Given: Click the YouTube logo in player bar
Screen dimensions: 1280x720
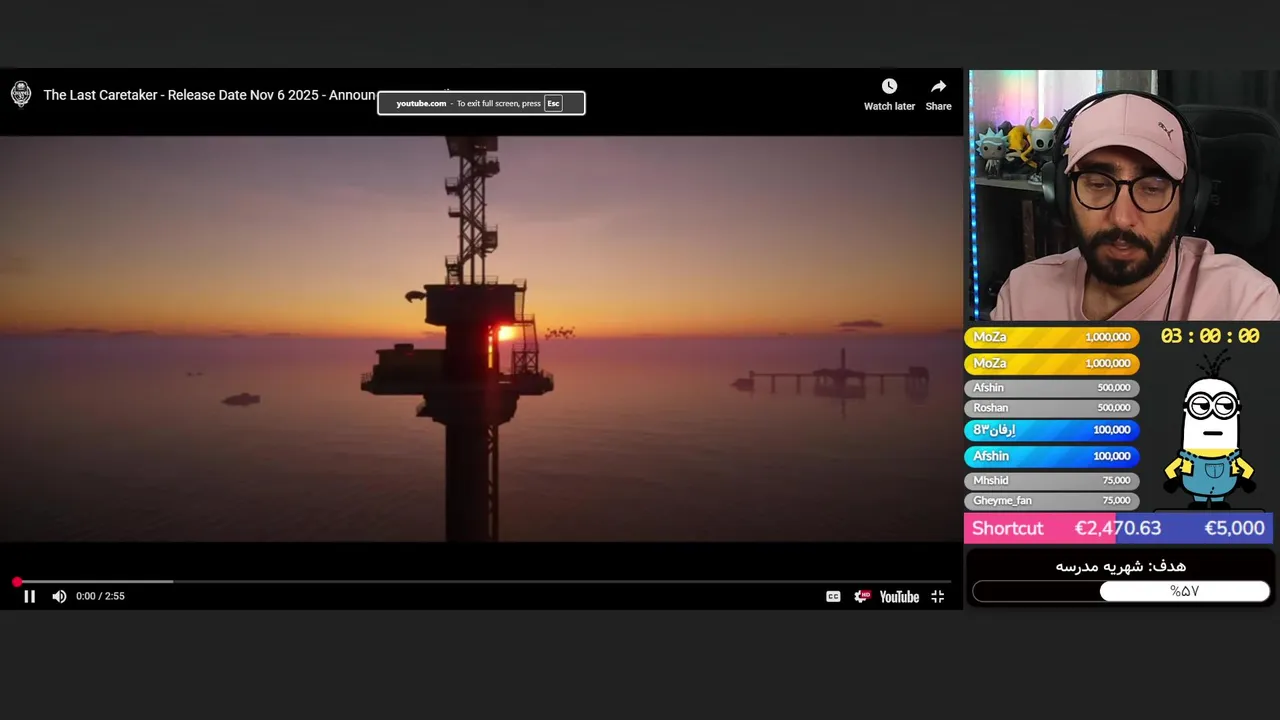Looking at the screenshot, I should [899, 596].
